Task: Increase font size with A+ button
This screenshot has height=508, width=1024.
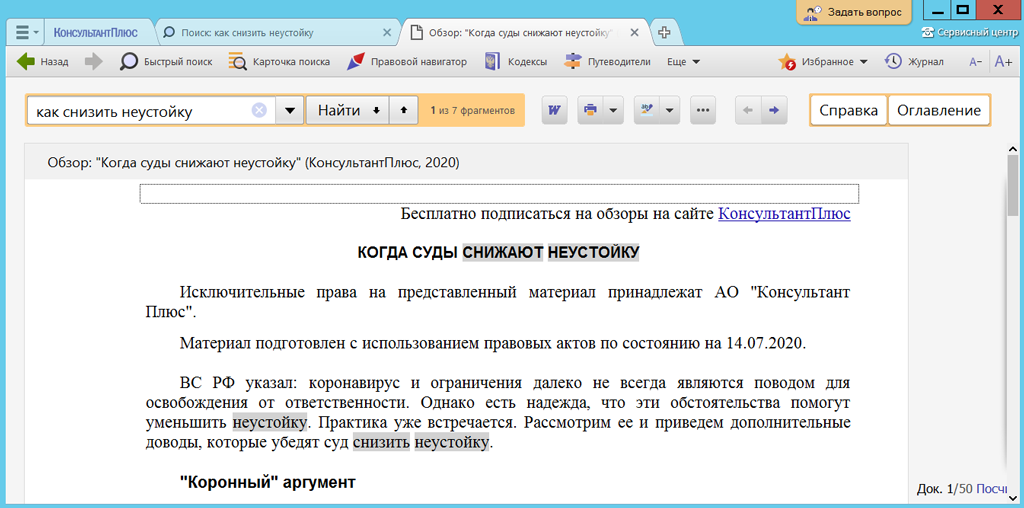Action: [x=1002, y=62]
